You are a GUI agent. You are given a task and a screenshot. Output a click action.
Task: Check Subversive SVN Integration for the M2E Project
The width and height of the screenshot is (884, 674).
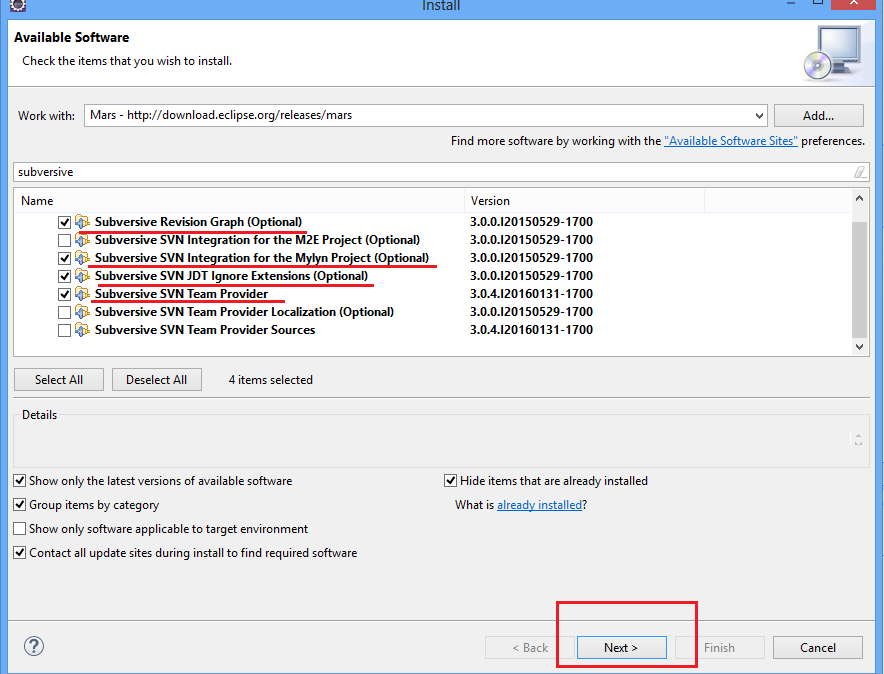click(x=64, y=241)
